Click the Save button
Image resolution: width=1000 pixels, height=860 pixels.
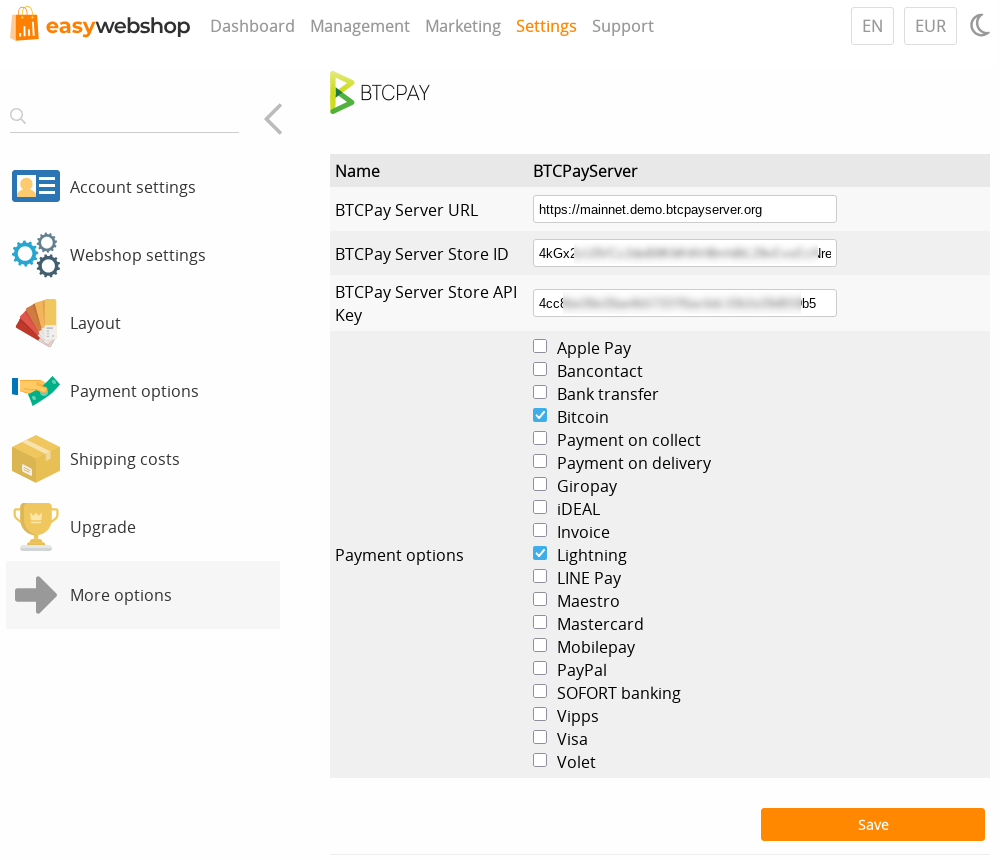pos(872,824)
